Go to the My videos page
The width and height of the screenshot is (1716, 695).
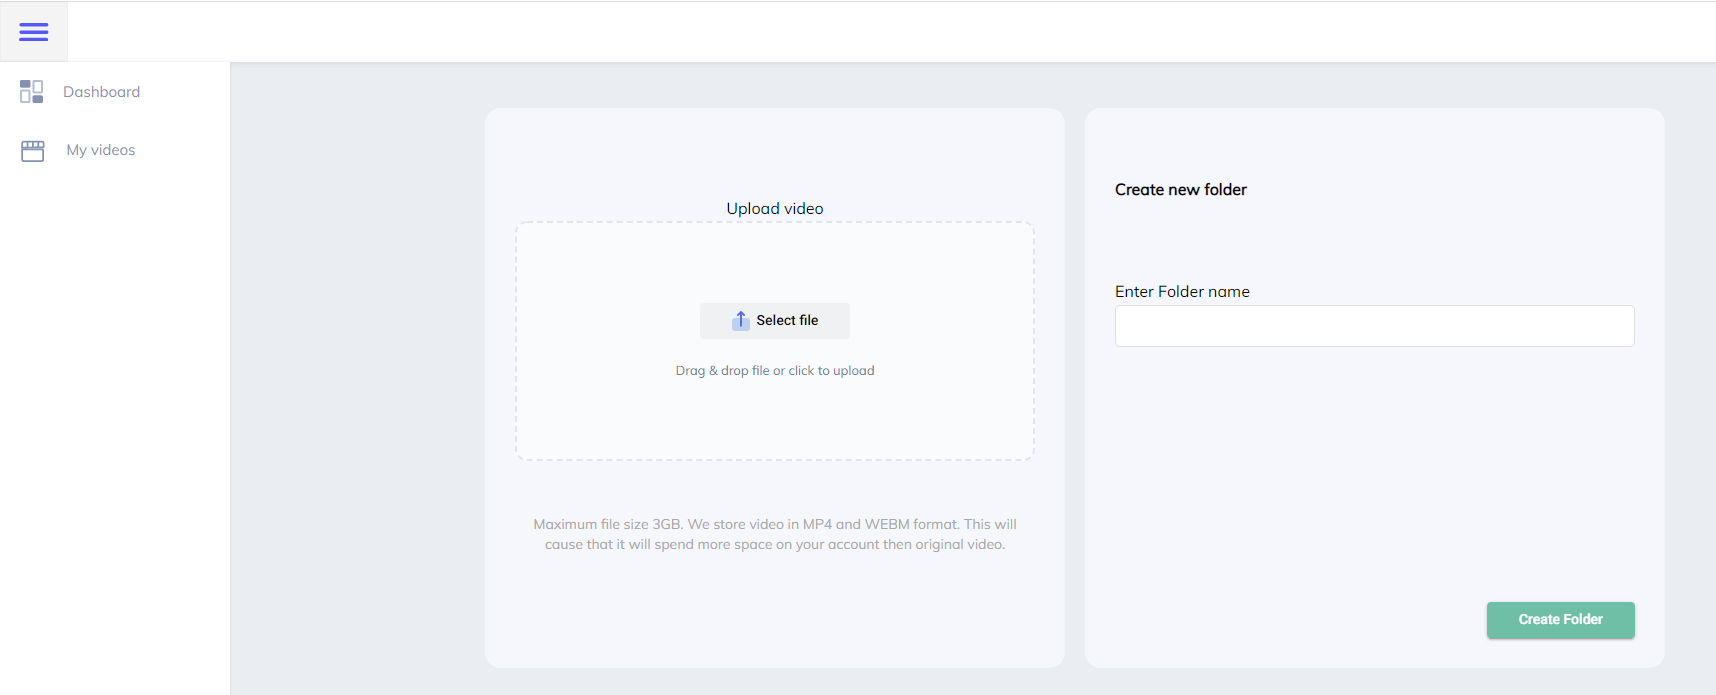[100, 150]
